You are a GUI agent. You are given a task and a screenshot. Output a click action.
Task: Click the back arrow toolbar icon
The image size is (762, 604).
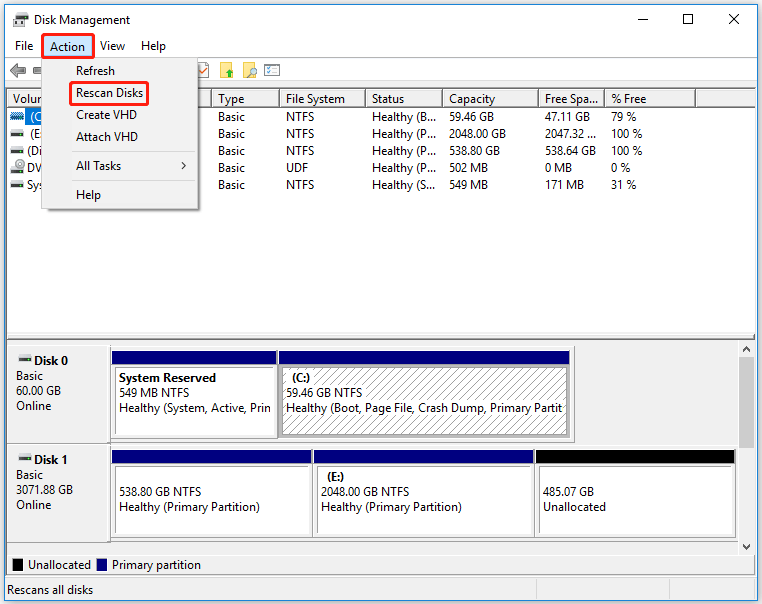tap(17, 71)
